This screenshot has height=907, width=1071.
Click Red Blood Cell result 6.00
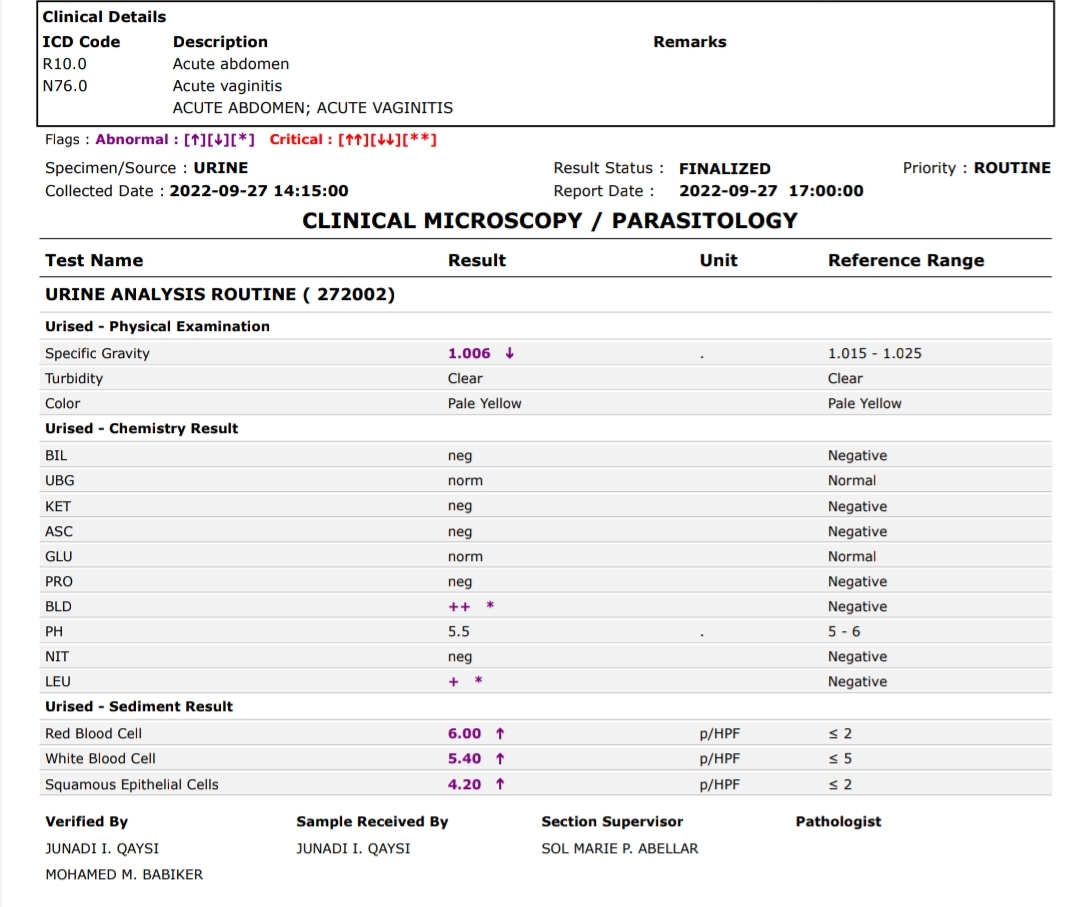464,734
